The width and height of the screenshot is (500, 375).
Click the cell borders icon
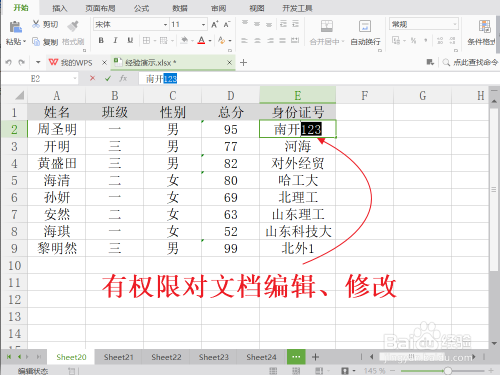click(146, 41)
